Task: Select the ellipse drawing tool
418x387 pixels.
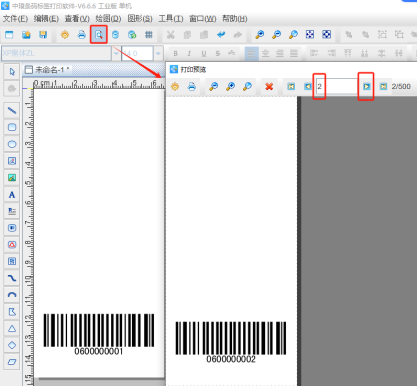Action: (12, 144)
